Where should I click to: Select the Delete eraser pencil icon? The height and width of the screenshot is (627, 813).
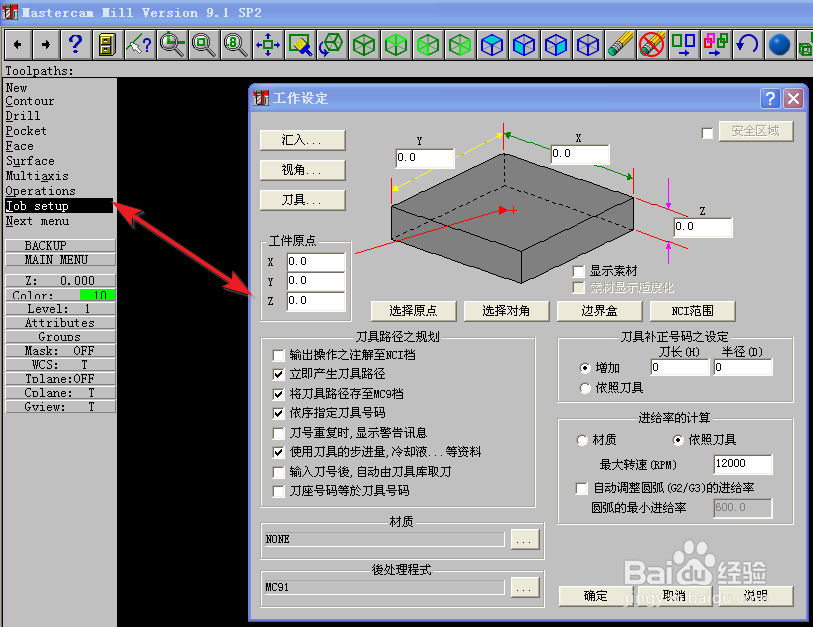point(621,45)
